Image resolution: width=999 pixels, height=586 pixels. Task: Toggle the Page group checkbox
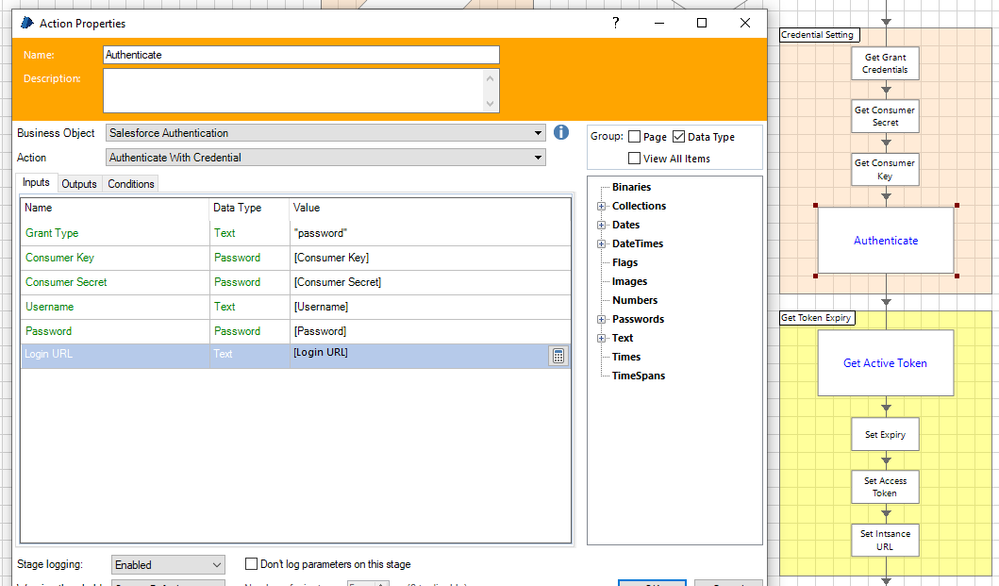coord(634,137)
